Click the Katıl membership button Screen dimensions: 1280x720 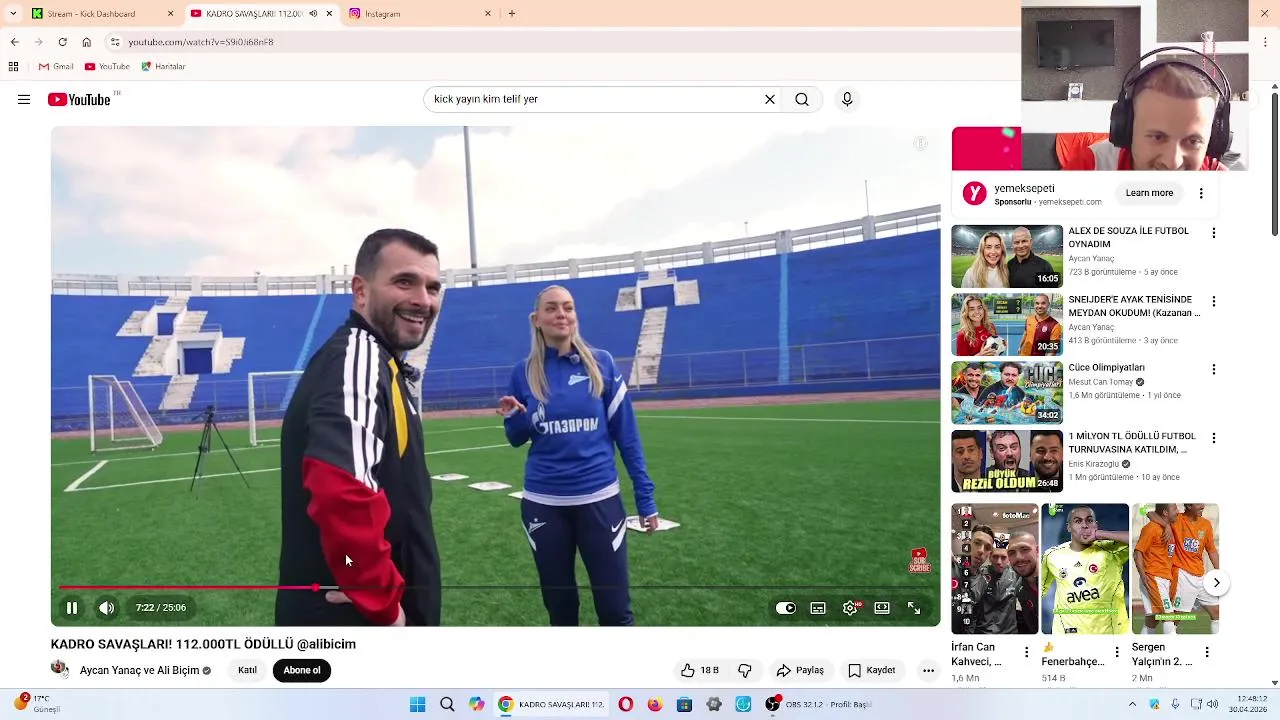pos(247,670)
